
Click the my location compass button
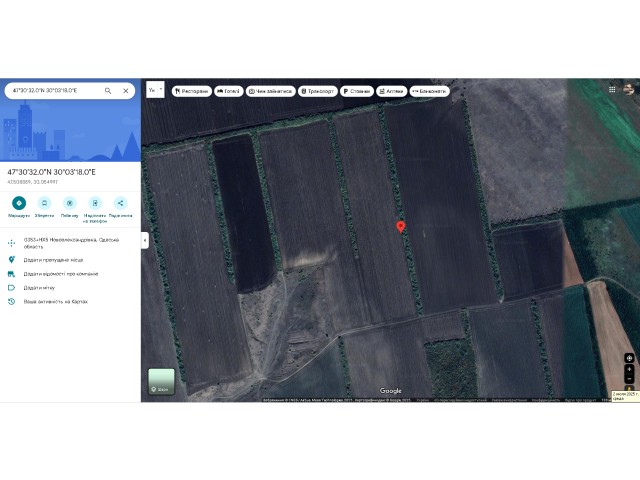pyautogui.click(x=629, y=358)
